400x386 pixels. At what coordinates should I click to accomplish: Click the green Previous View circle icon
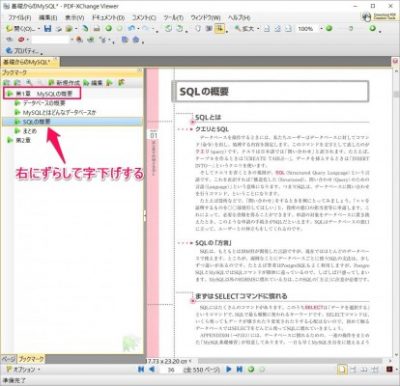[109, 29]
